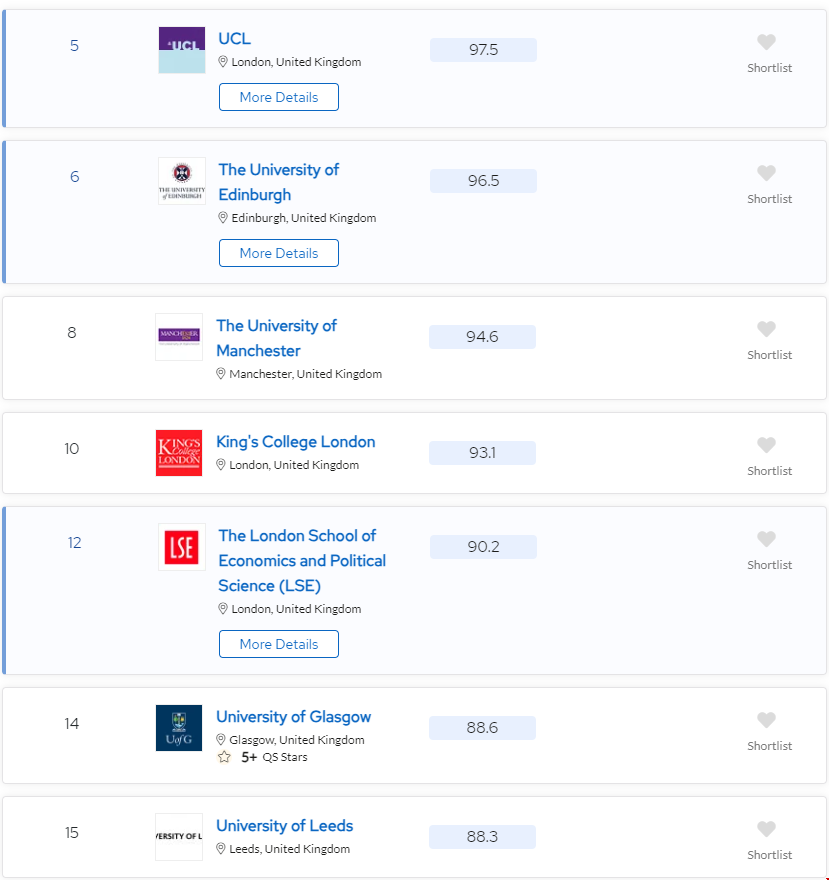Click the QS Stars star icon for Glasgow
The image size is (829, 880).
tap(224, 758)
